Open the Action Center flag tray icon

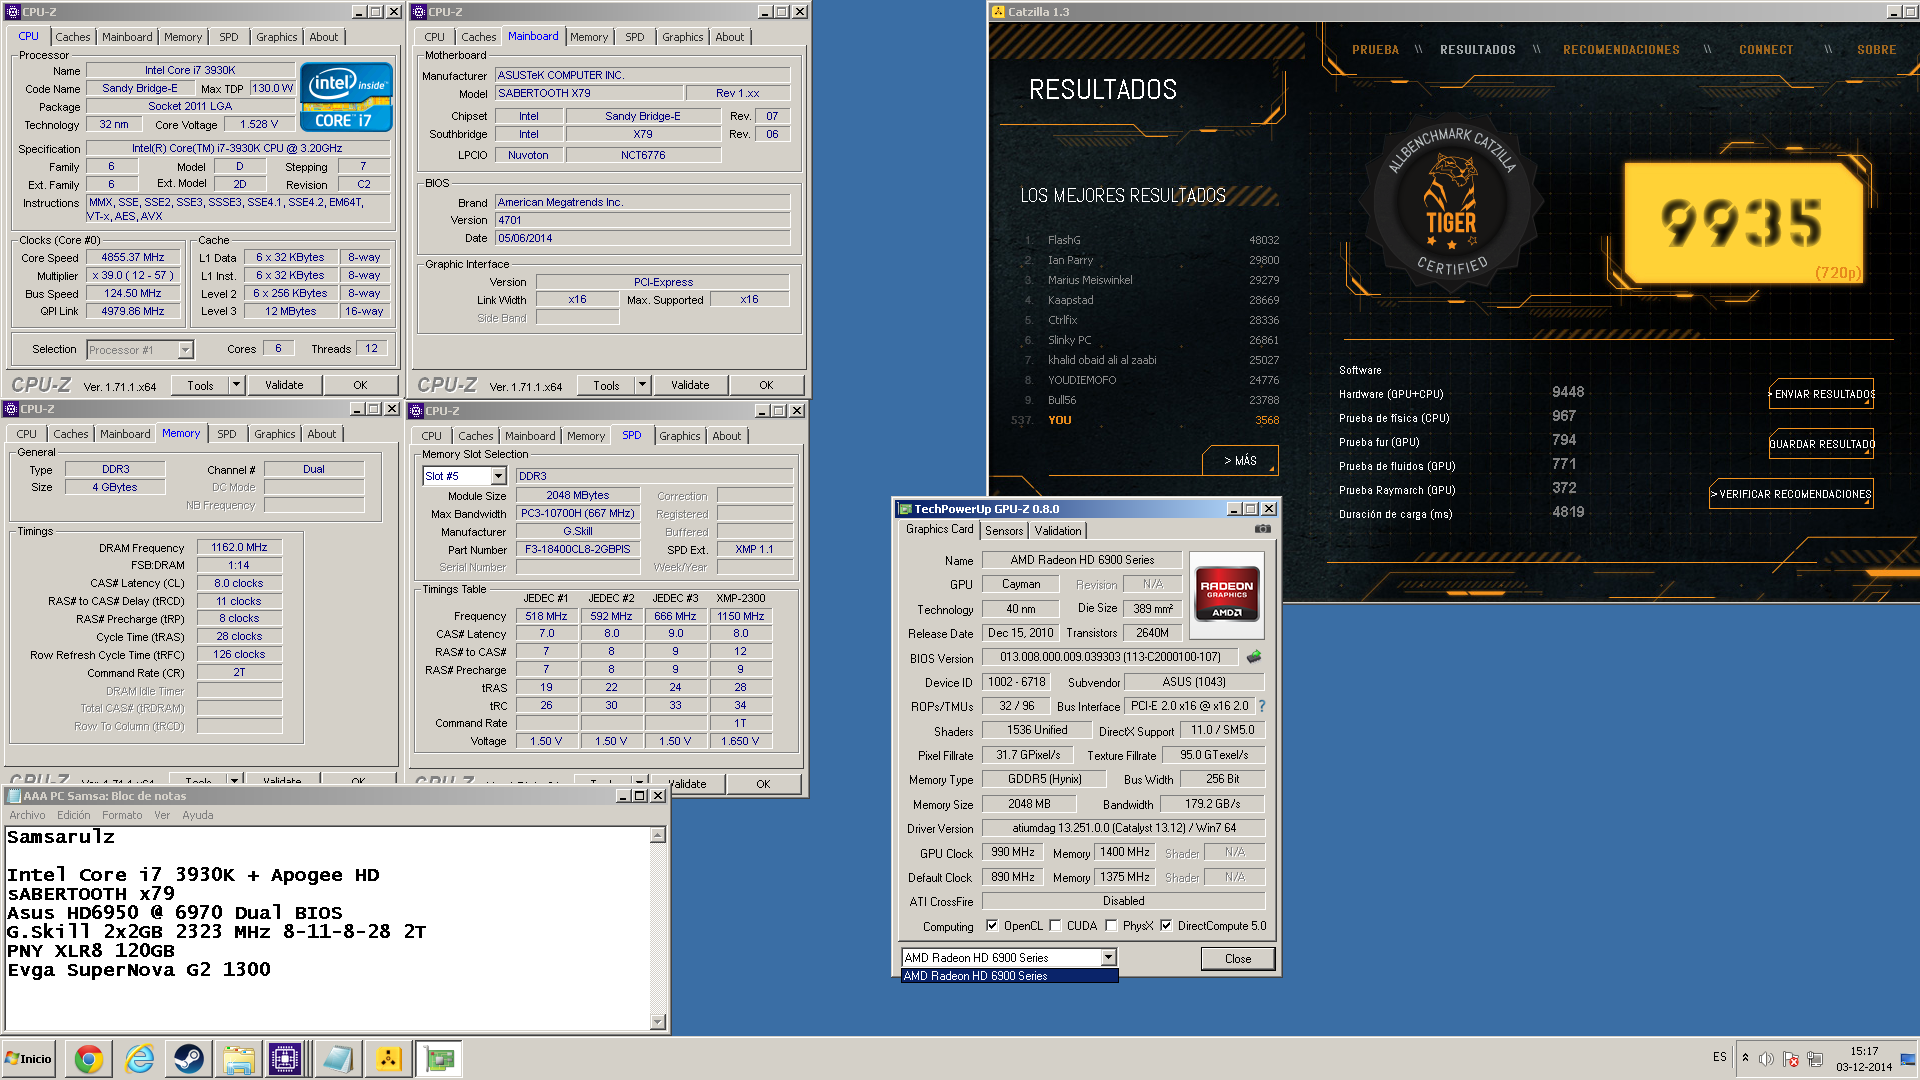click(1791, 1059)
